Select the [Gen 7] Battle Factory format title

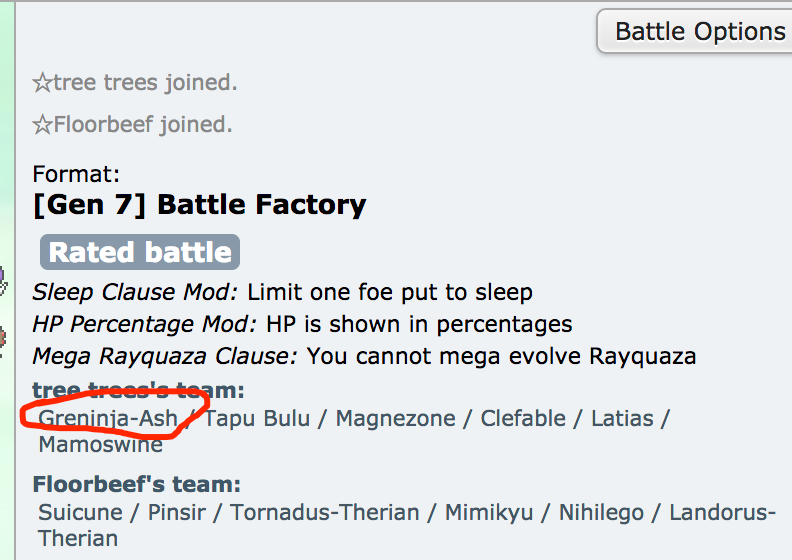tap(200, 205)
